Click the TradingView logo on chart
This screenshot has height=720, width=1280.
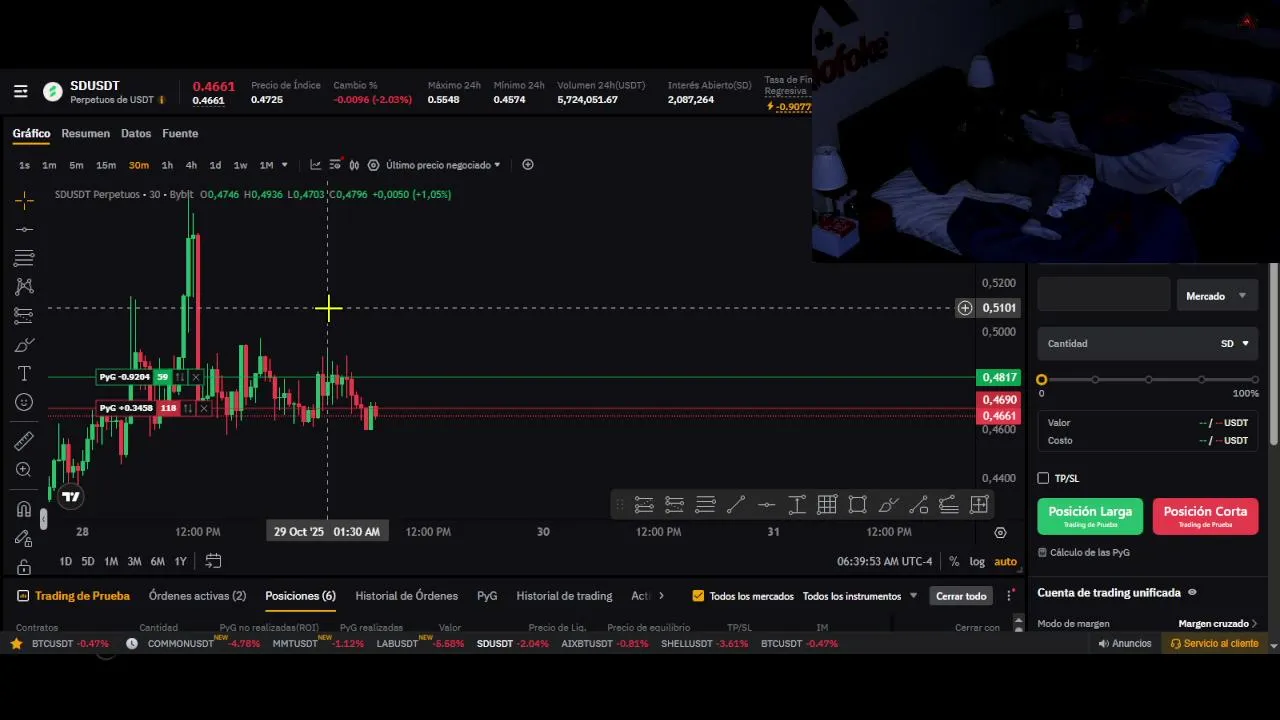tap(70, 496)
